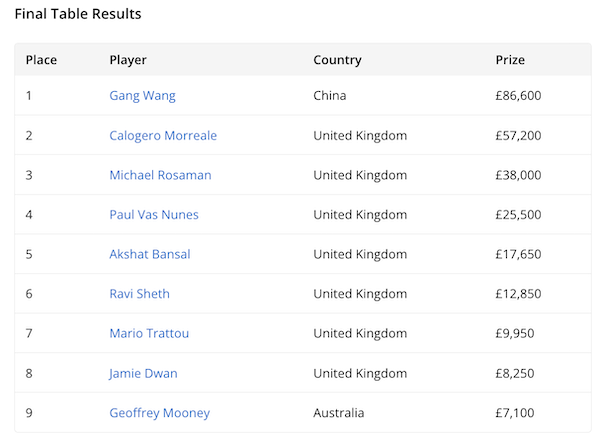Visit Mario Trattou's player page
This screenshot has width=600, height=441.
pos(149,333)
